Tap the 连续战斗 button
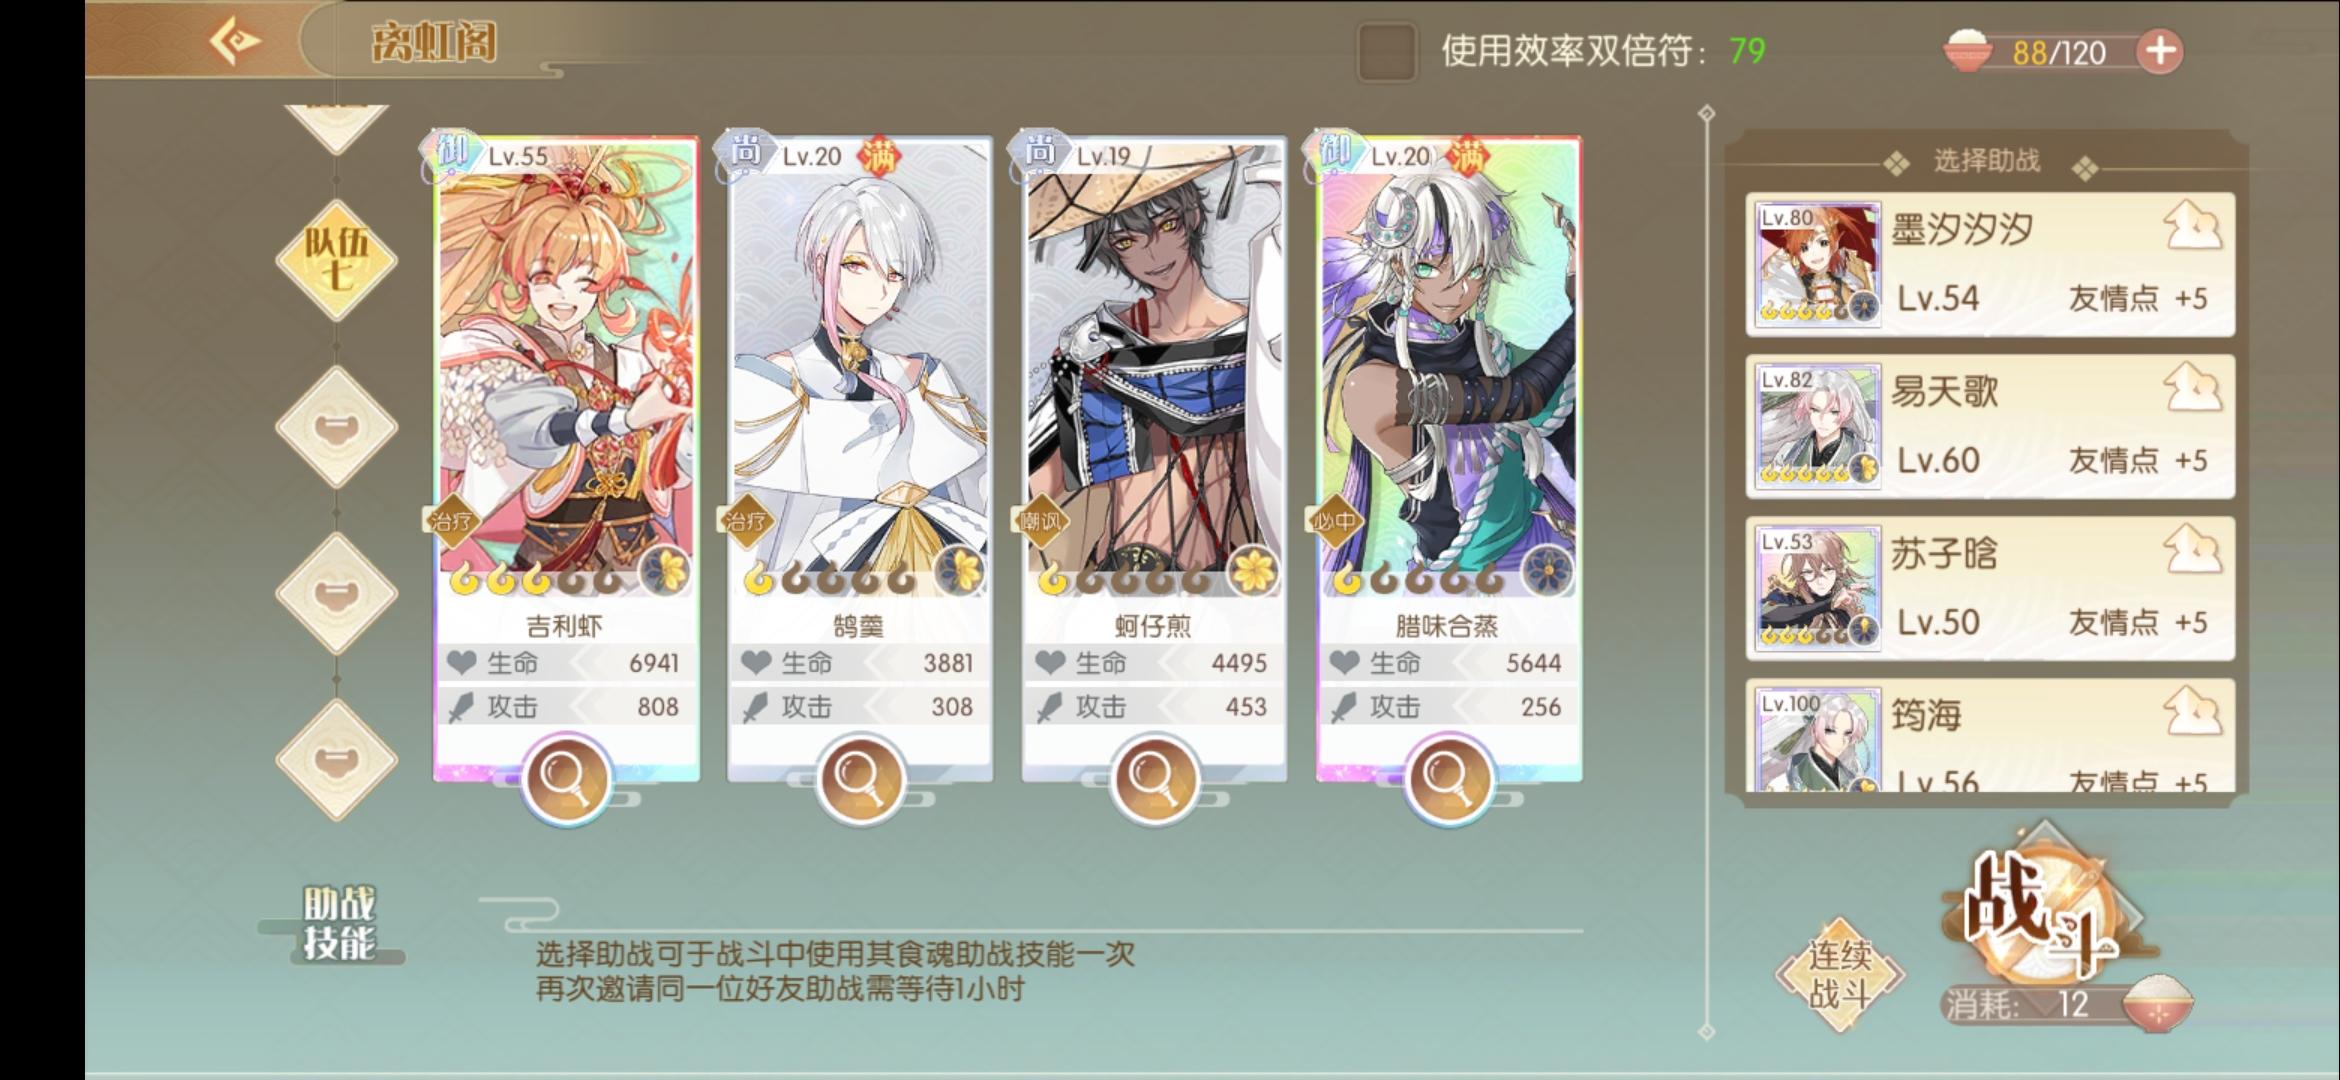The width and height of the screenshot is (2340, 1080). click(x=1840, y=975)
